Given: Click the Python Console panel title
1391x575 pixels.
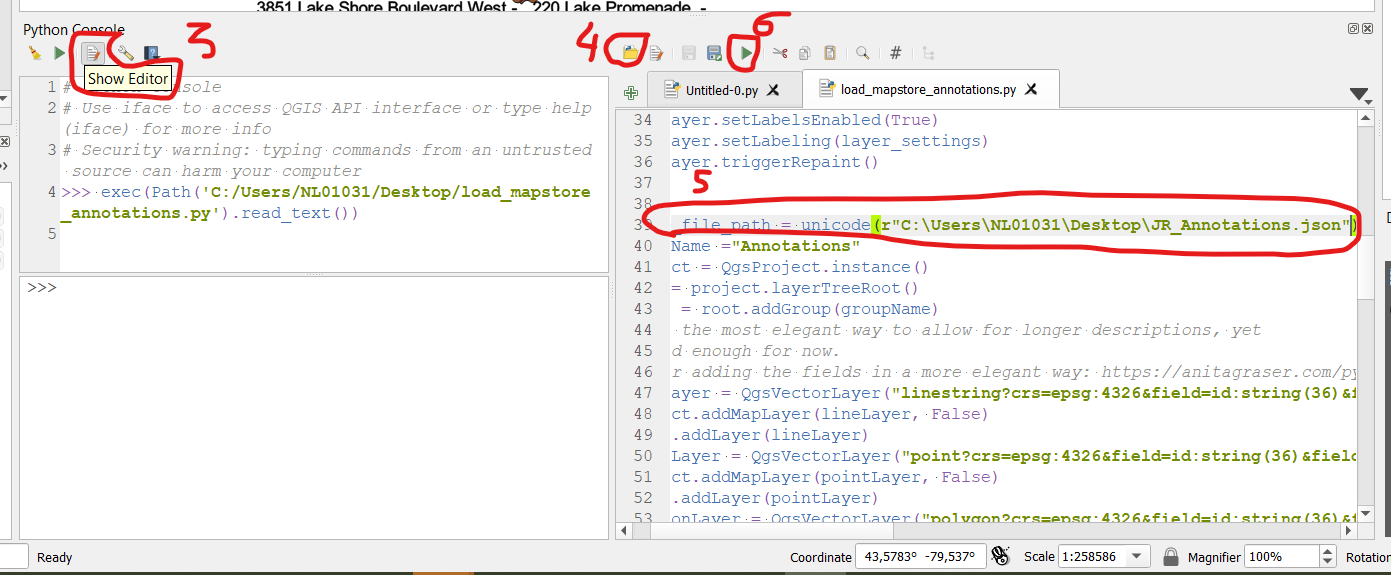Looking at the screenshot, I should point(74,30).
